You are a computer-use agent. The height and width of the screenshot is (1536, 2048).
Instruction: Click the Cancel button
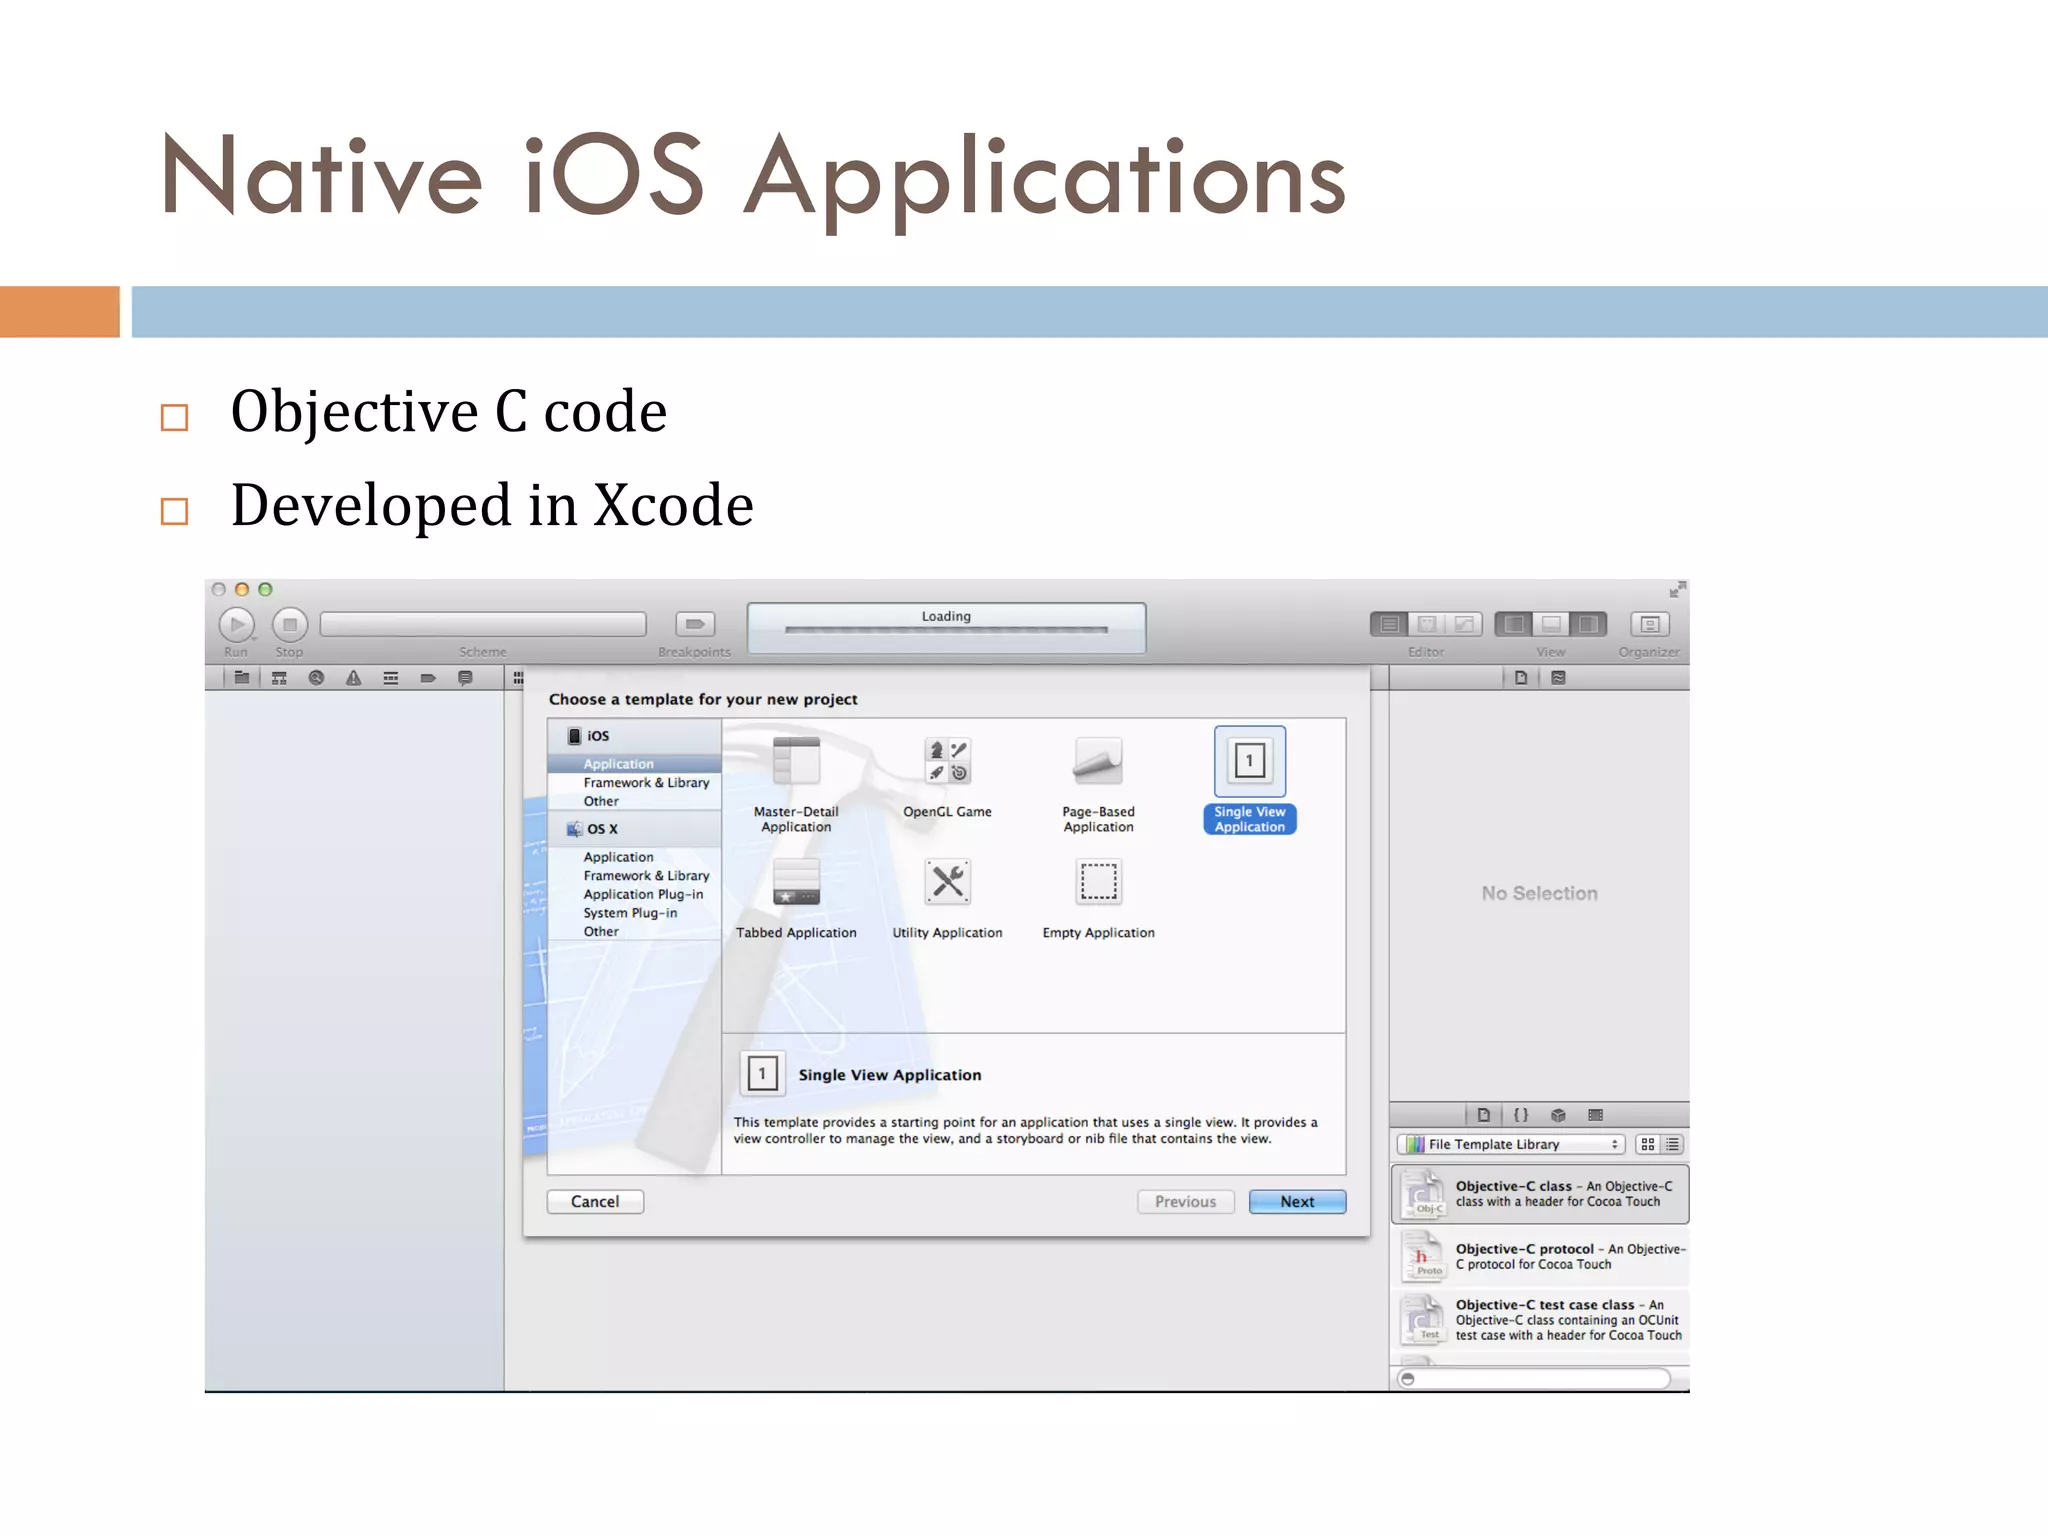point(595,1202)
